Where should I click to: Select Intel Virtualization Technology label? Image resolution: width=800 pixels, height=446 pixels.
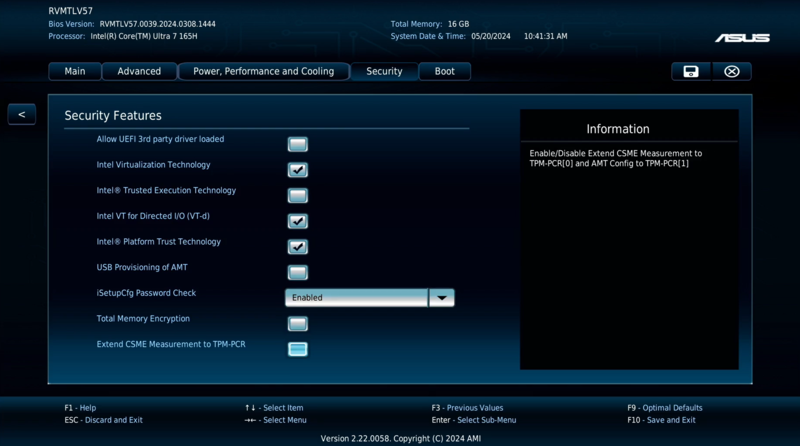(x=153, y=165)
